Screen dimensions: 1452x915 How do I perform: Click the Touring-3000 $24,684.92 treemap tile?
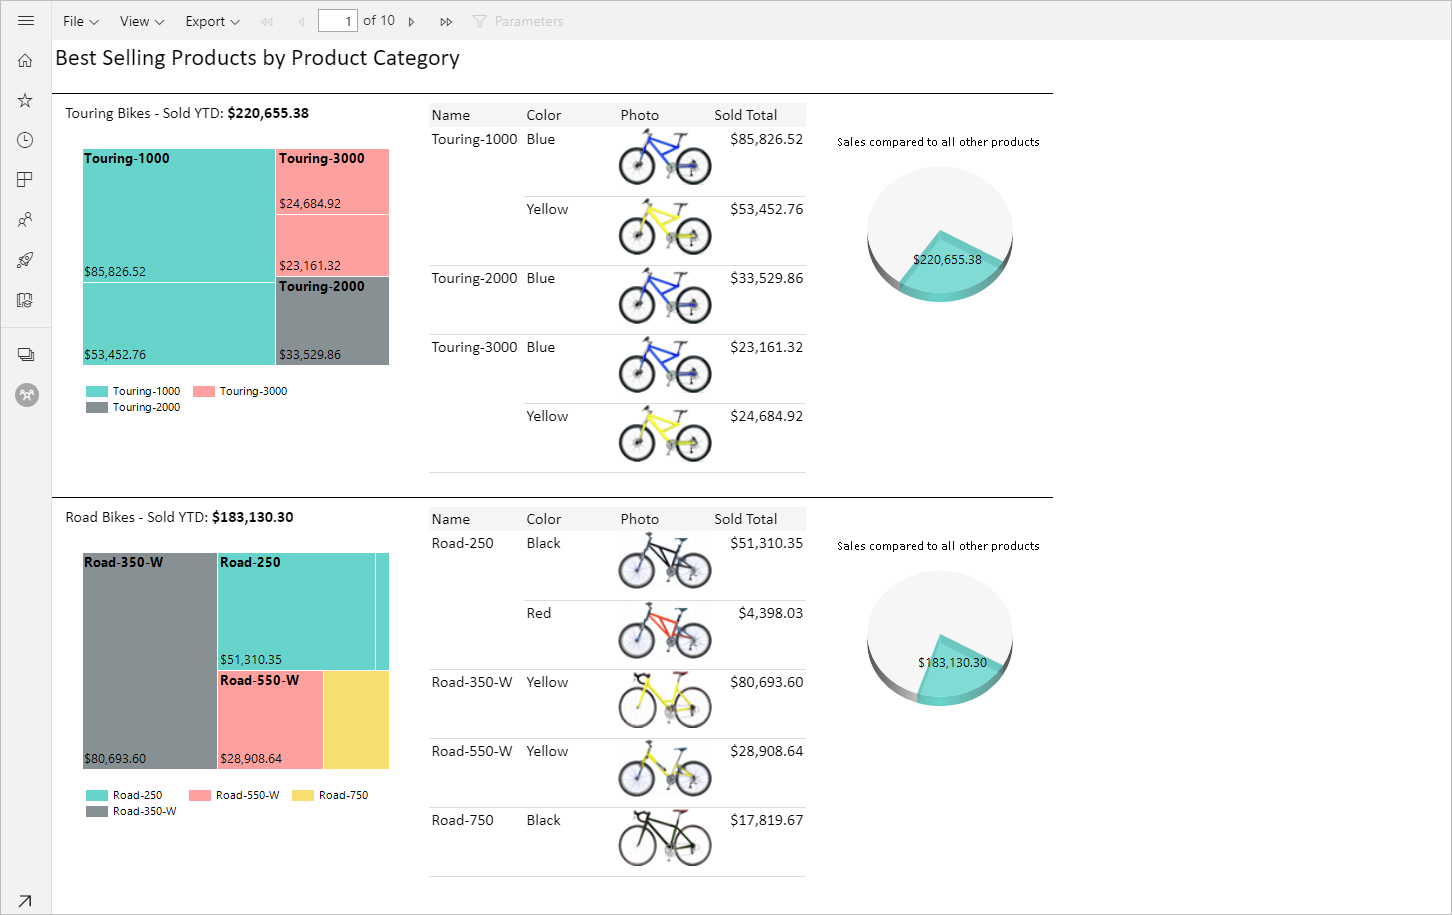coord(332,181)
